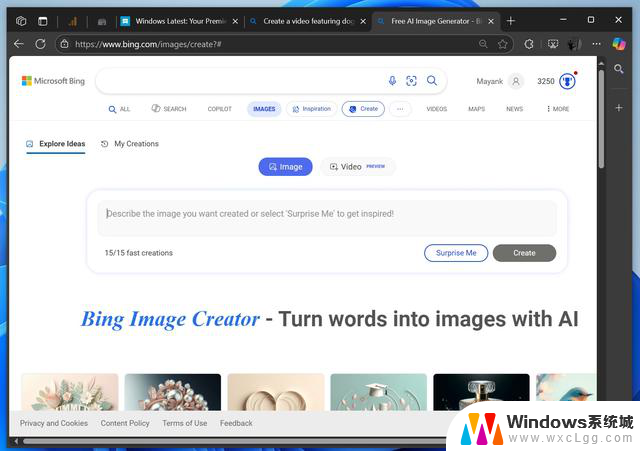Open the bluebird thumbnail
The height and width of the screenshot is (451, 640).
(x=566, y=388)
